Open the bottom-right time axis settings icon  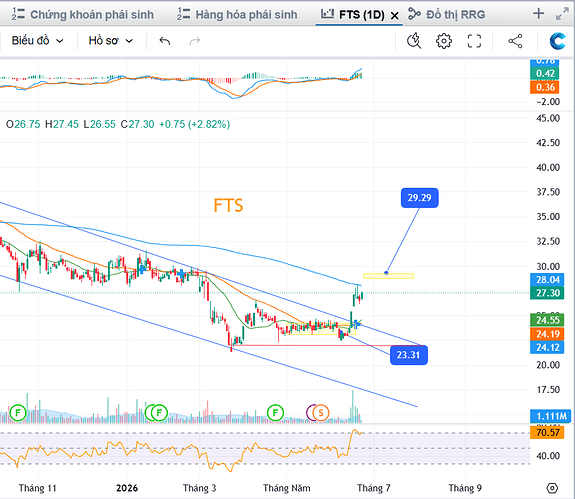552,488
